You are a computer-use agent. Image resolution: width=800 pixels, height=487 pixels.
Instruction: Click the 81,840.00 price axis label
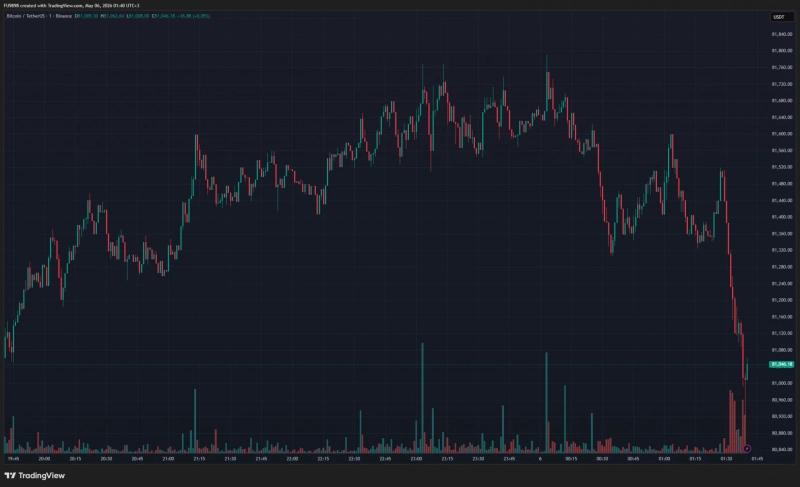[x=782, y=34]
